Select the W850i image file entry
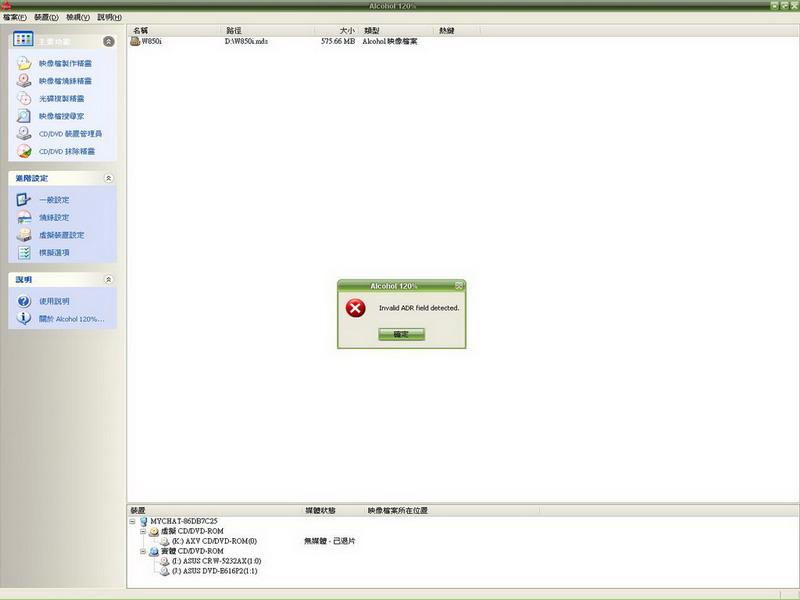Viewport: 800px width, 600px height. click(151, 41)
